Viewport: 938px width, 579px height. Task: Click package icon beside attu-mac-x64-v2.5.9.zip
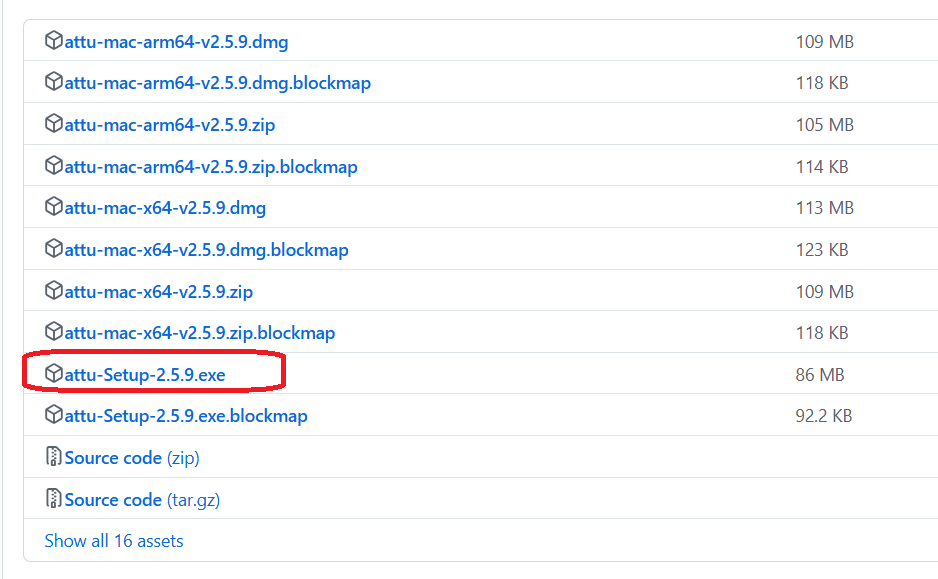(x=54, y=291)
